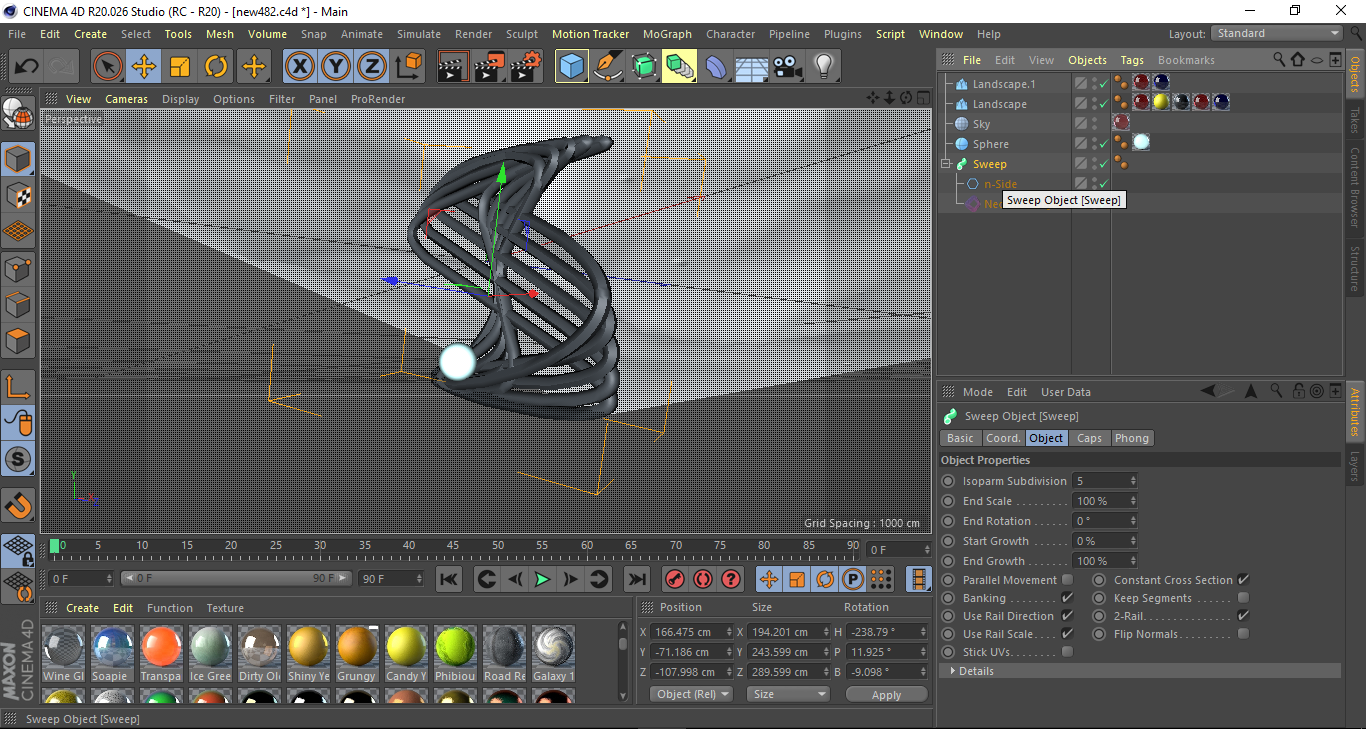Viewport: 1366px width, 729px height.
Task: Click the X position input field
Action: (693, 632)
